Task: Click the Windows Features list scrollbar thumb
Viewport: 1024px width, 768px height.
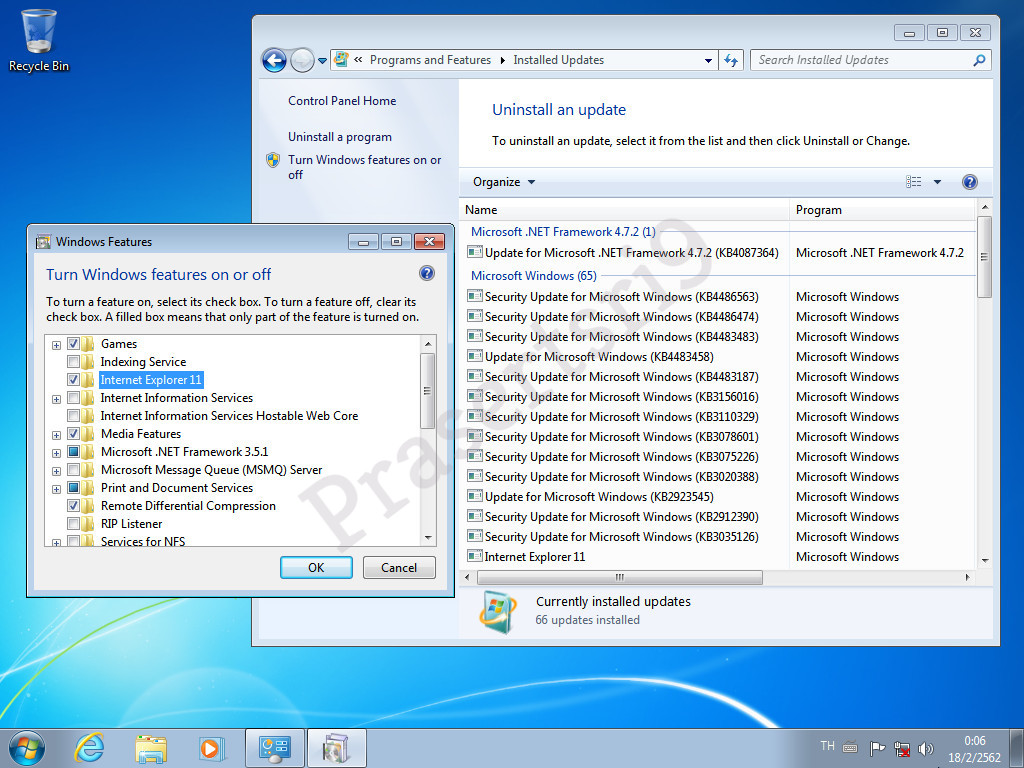Action: point(428,391)
